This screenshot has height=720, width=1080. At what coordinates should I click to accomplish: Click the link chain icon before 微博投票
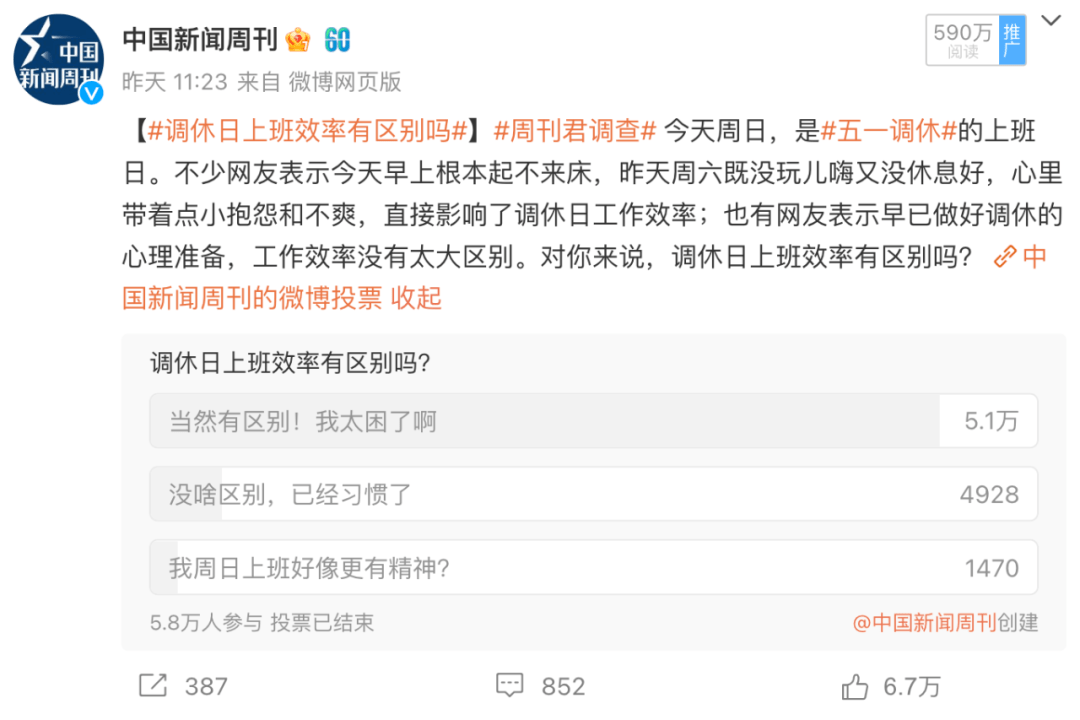1005,257
